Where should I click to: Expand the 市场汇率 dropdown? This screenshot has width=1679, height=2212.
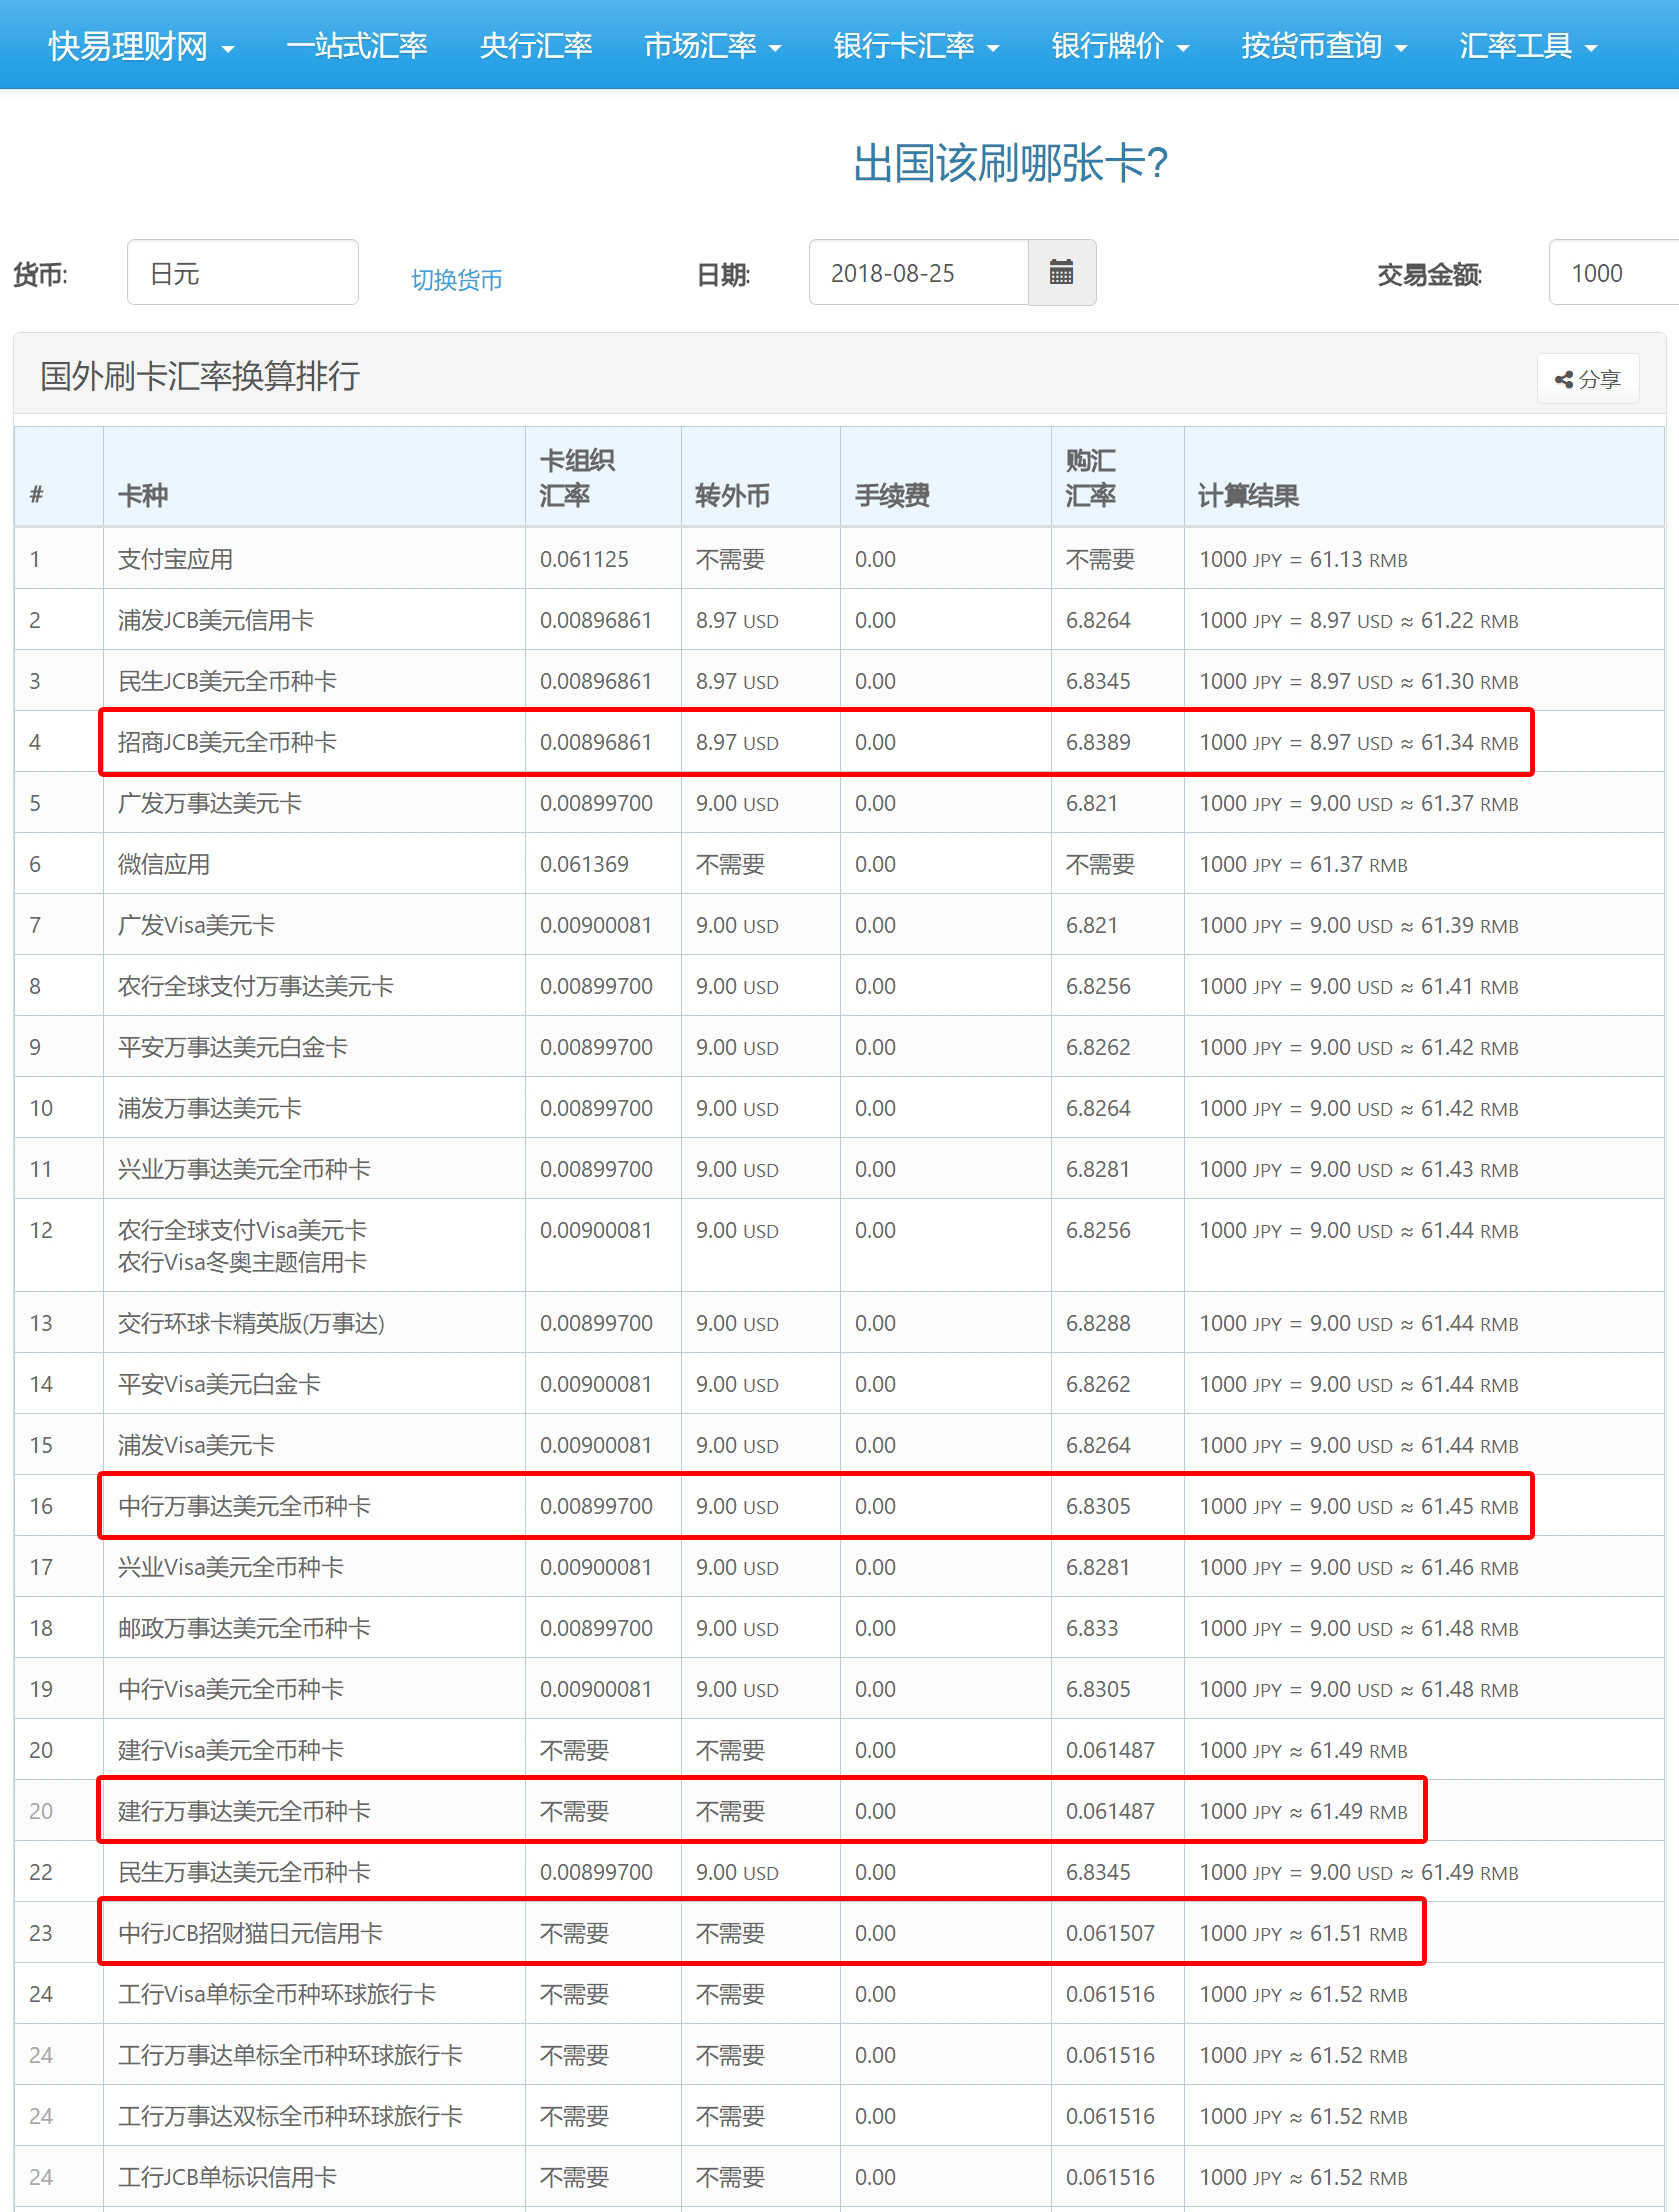(x=712, y=46)
